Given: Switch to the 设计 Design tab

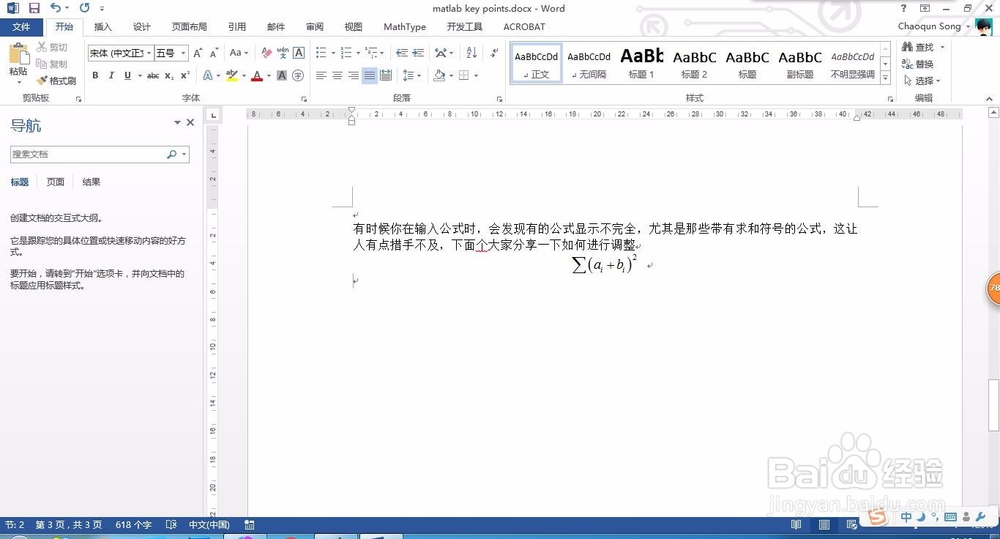Looking at the screenshot, I should point(142,27).
